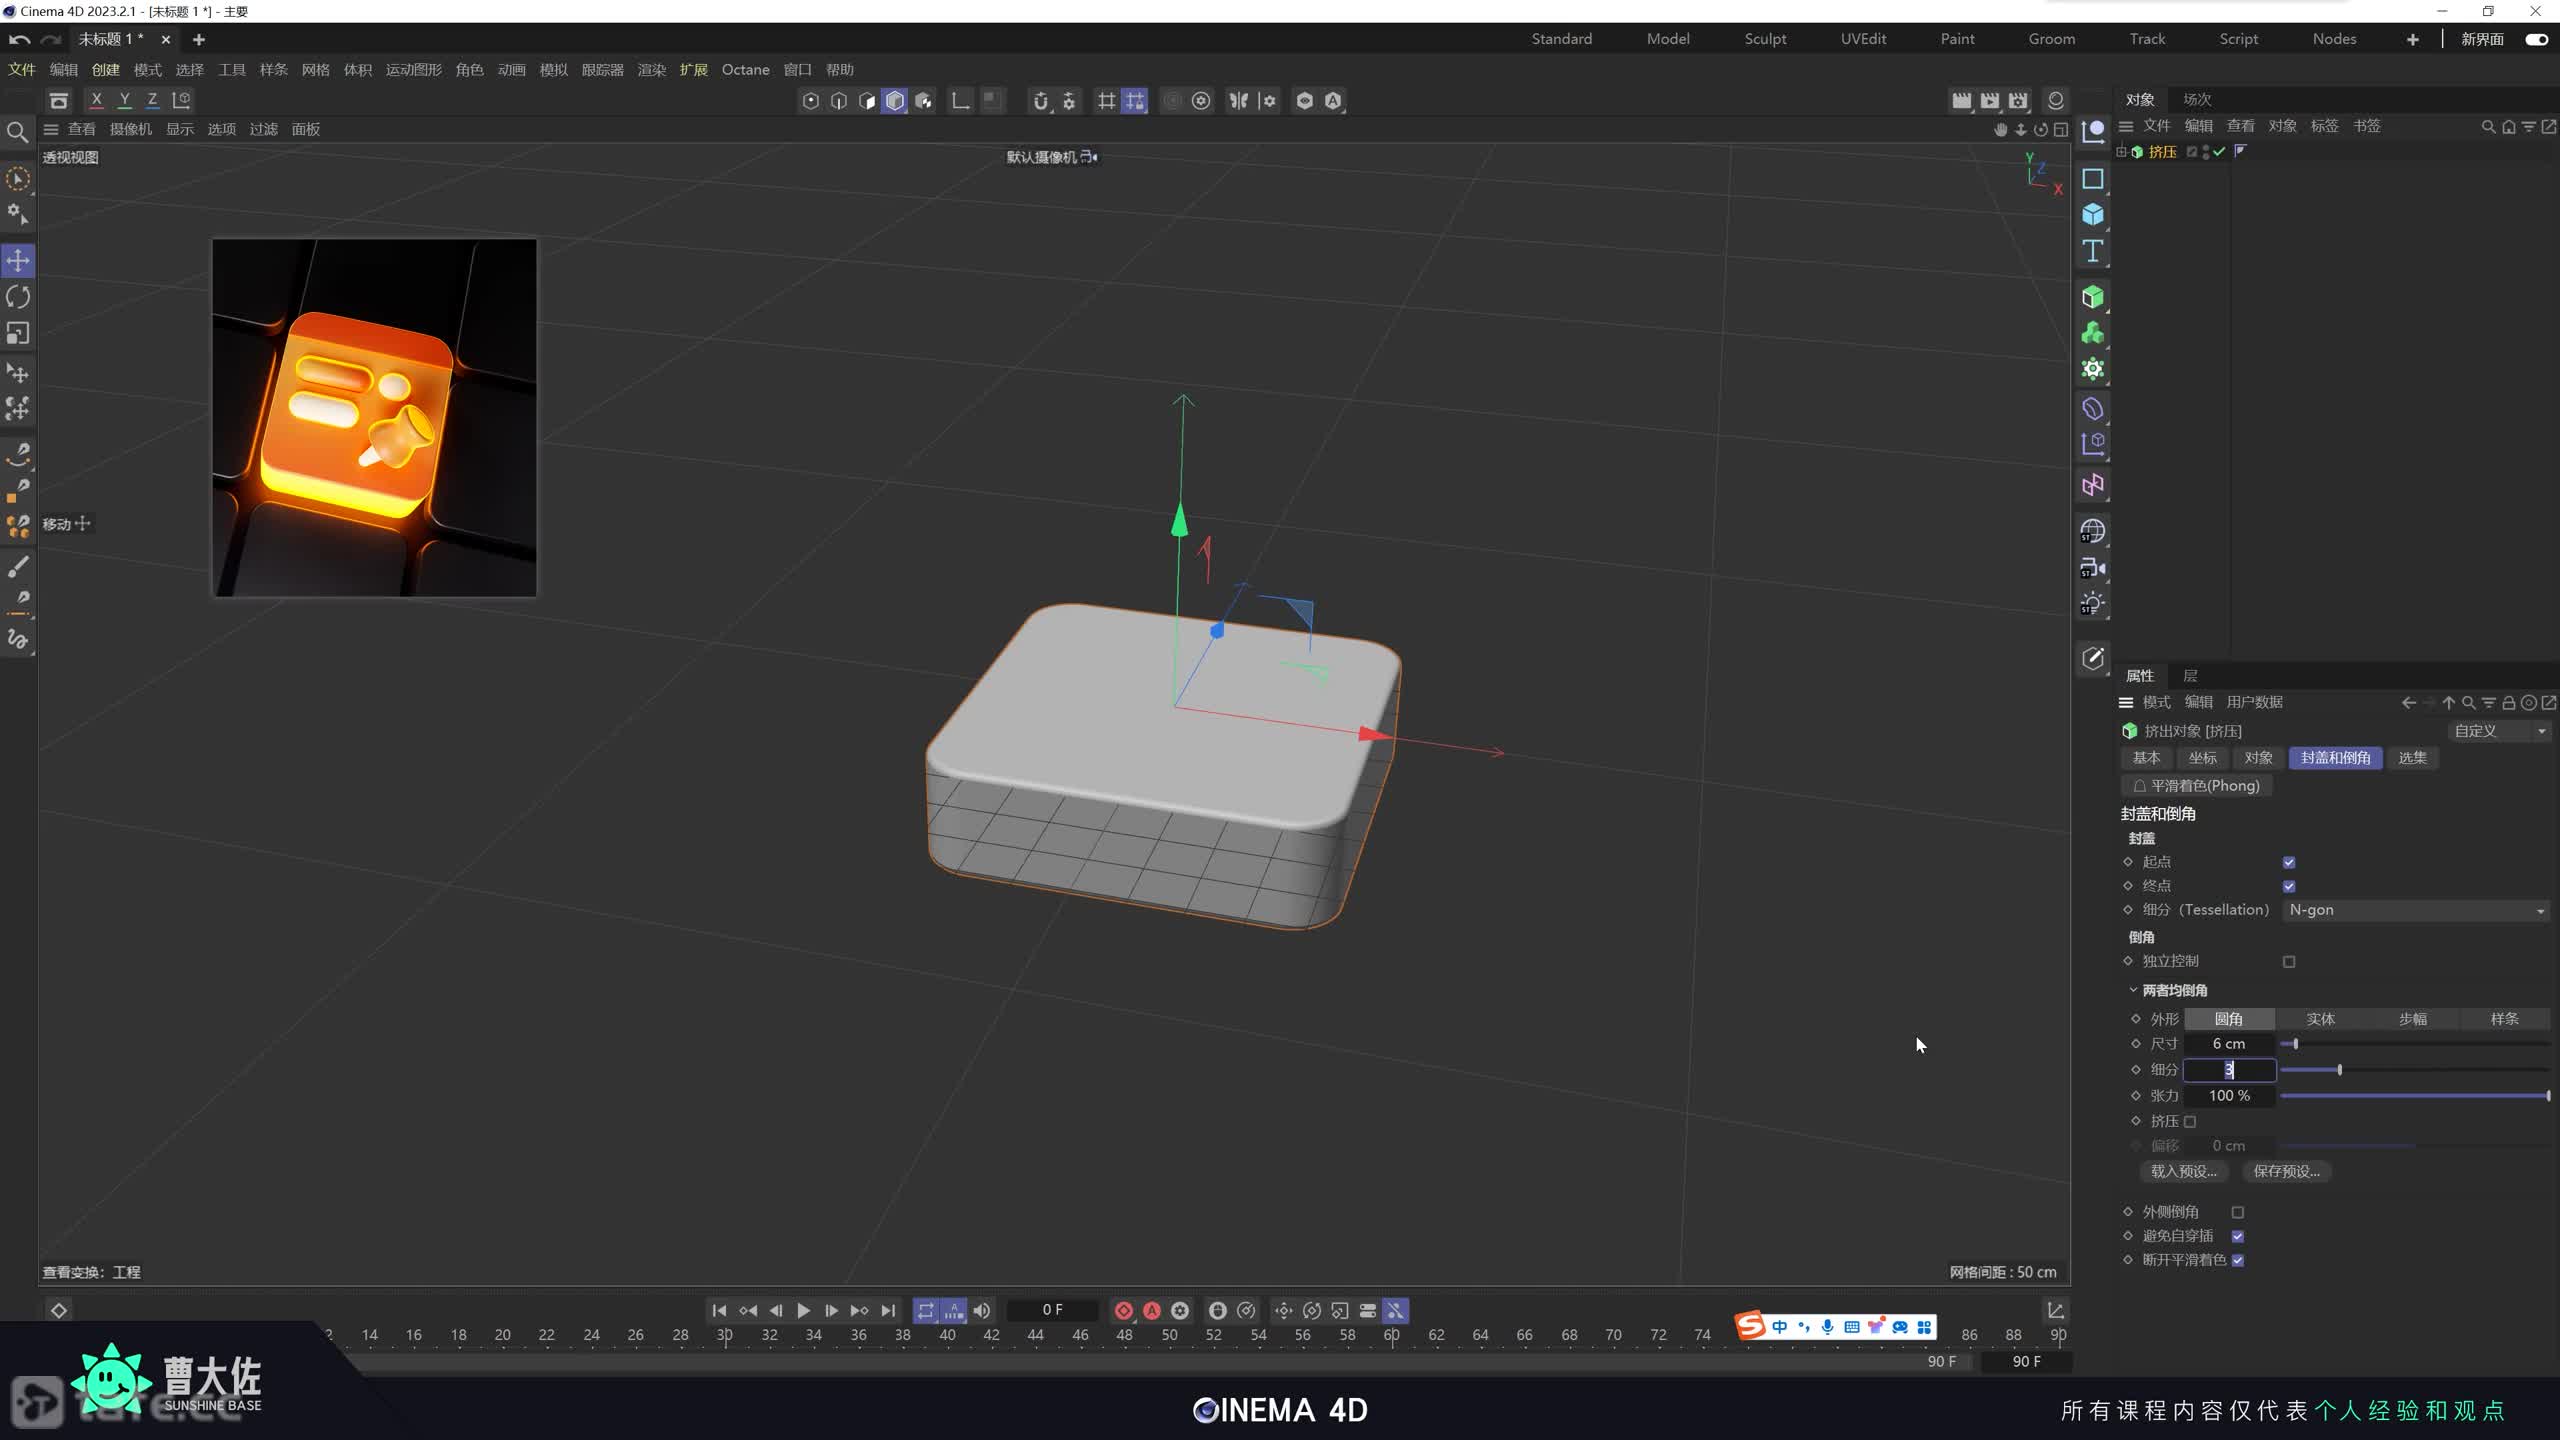The image size is (2560, 1440).
Task: Toggle the 避免自穿插 checkbox
Action: [x=2238, y=1236]
